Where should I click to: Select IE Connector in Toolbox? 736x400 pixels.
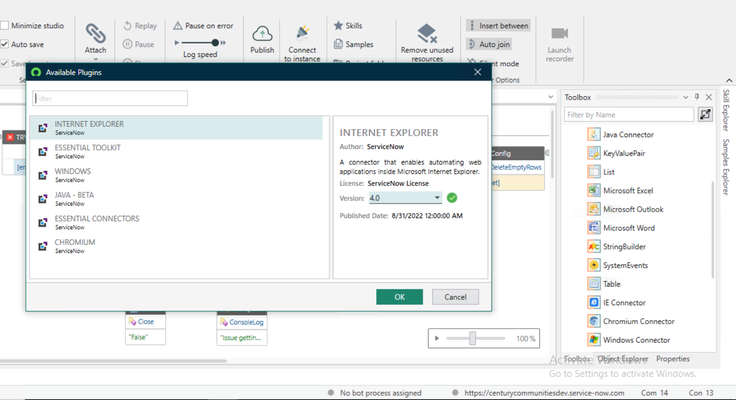point(616,303)
